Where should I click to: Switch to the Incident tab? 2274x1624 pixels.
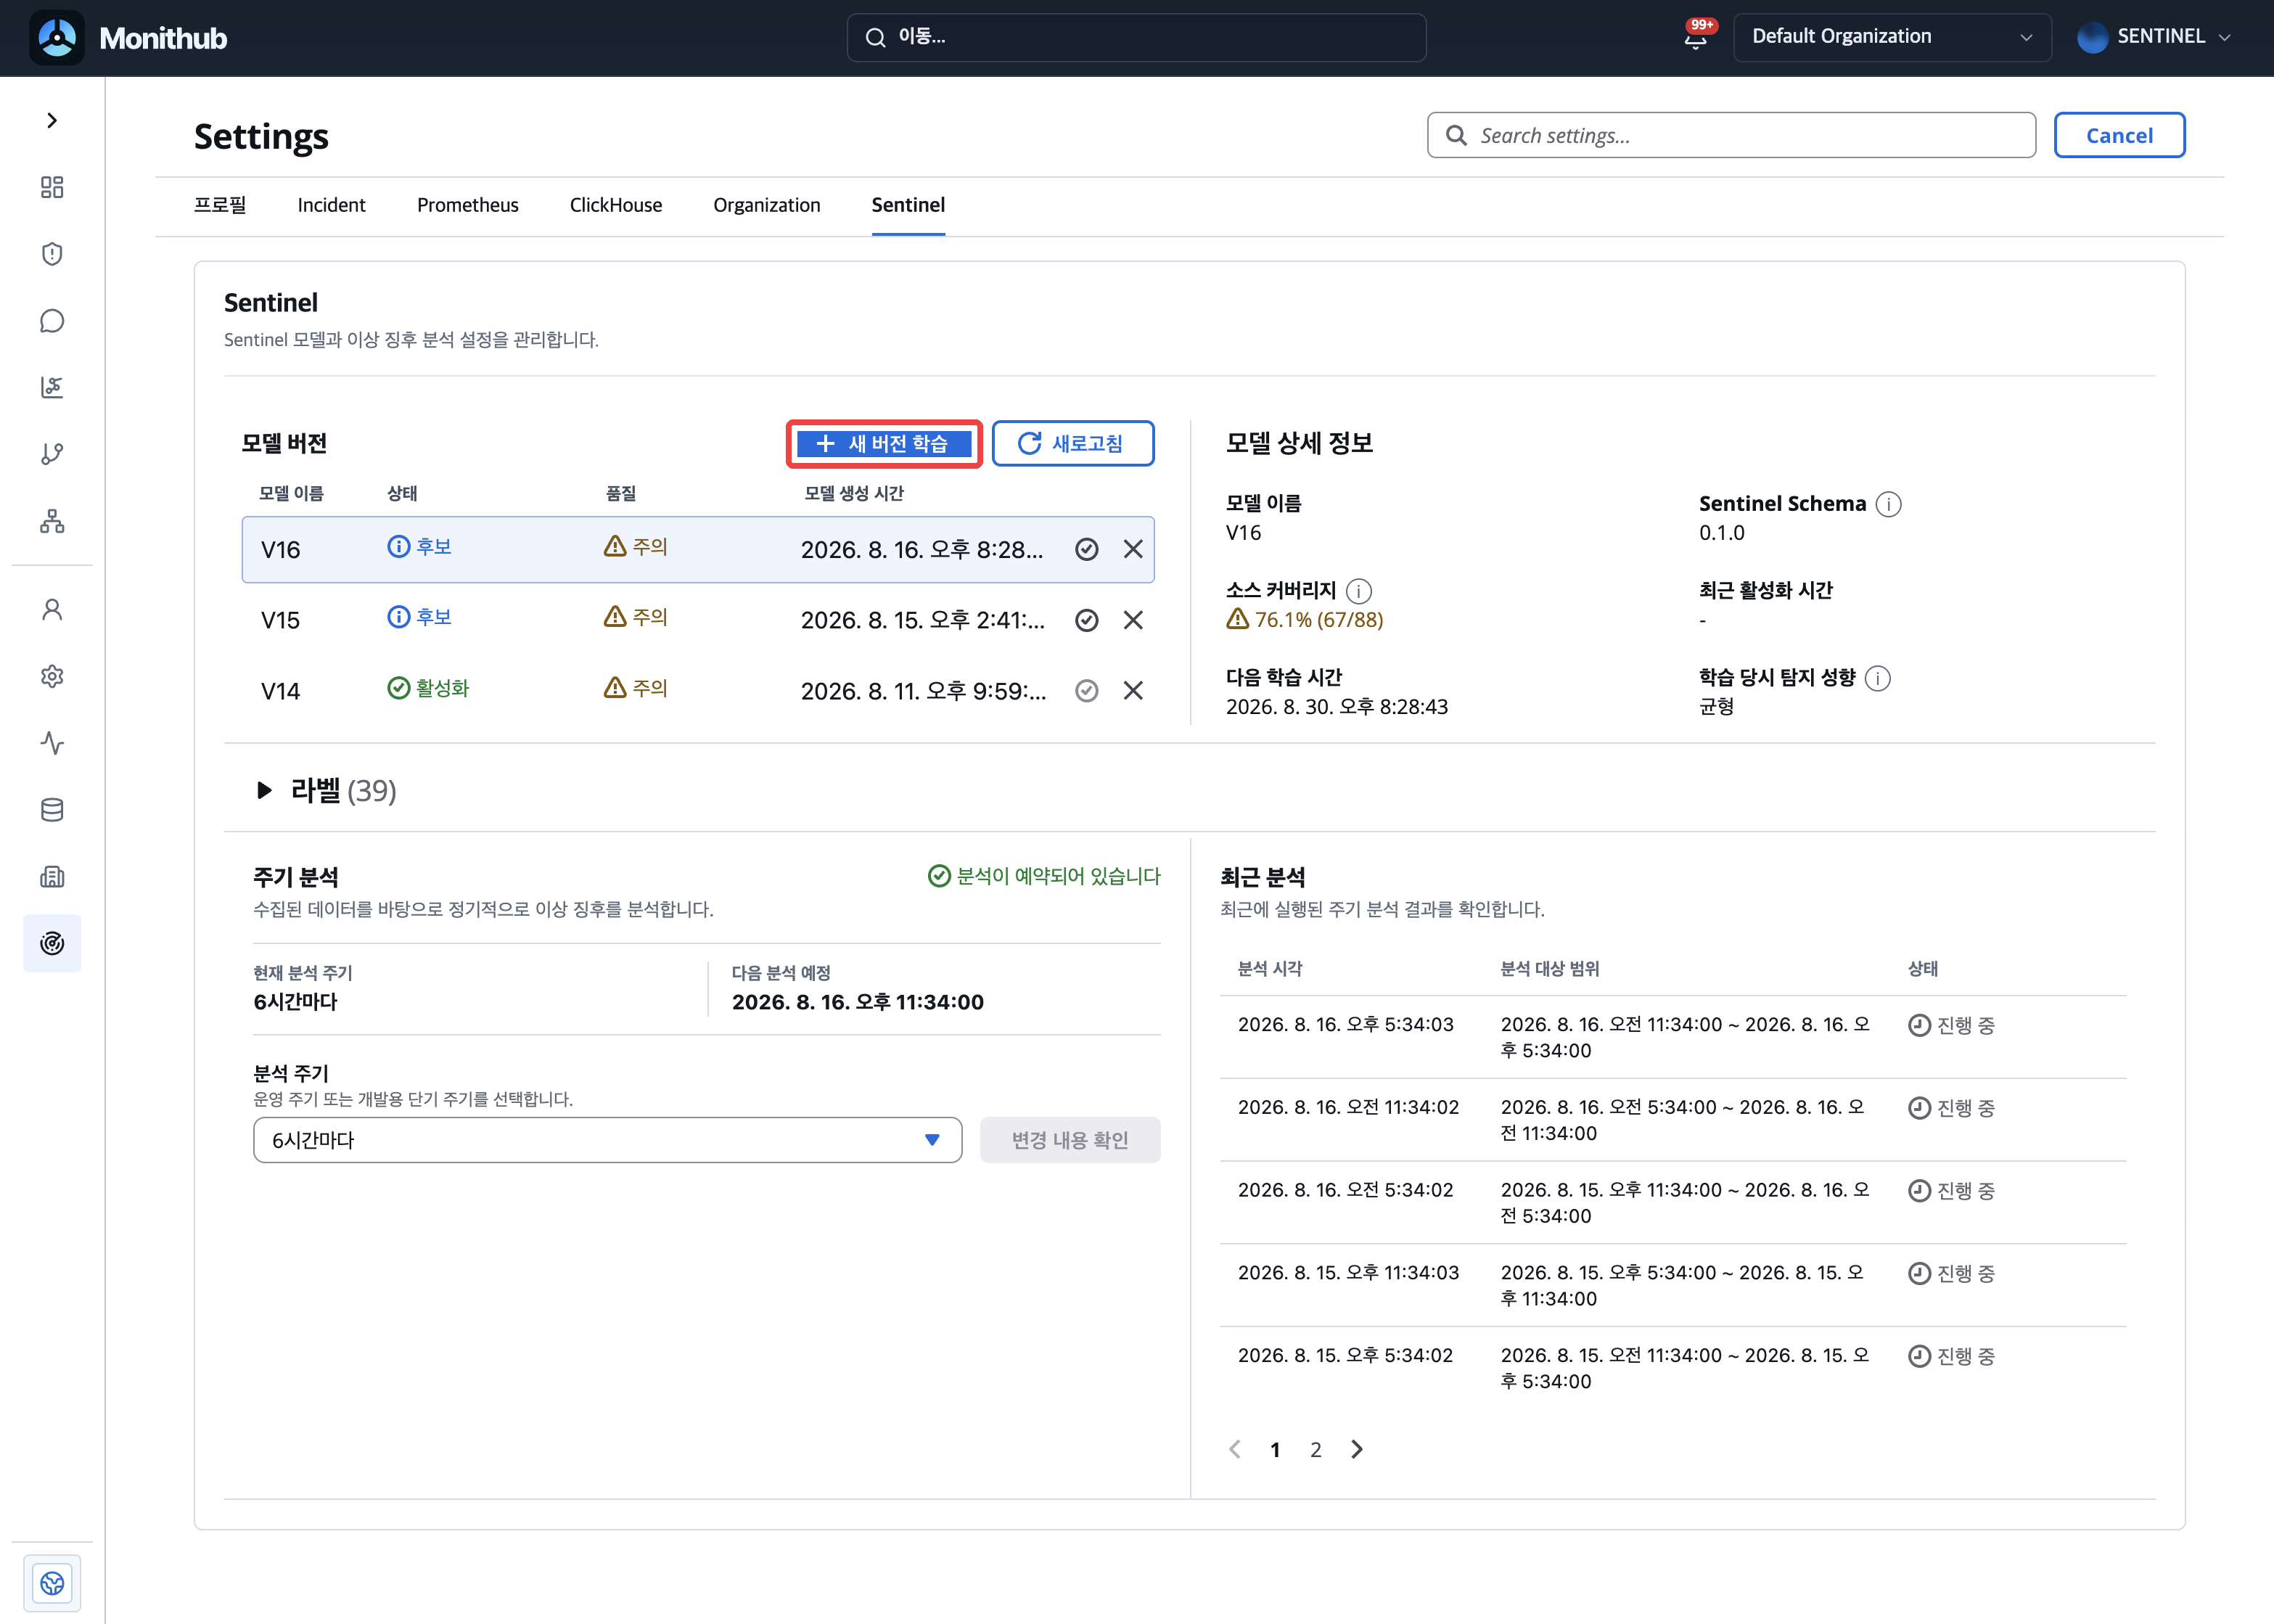[331, 205]
